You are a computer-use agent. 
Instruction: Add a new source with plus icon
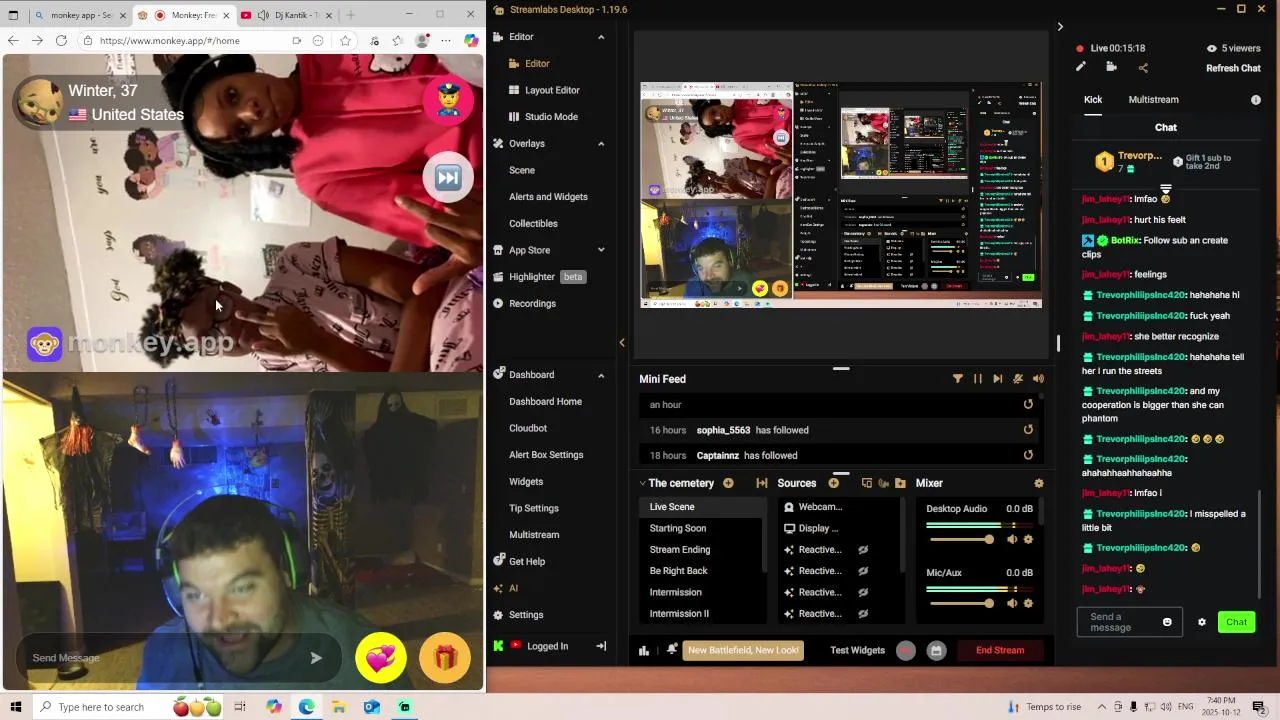click(833, 483)
